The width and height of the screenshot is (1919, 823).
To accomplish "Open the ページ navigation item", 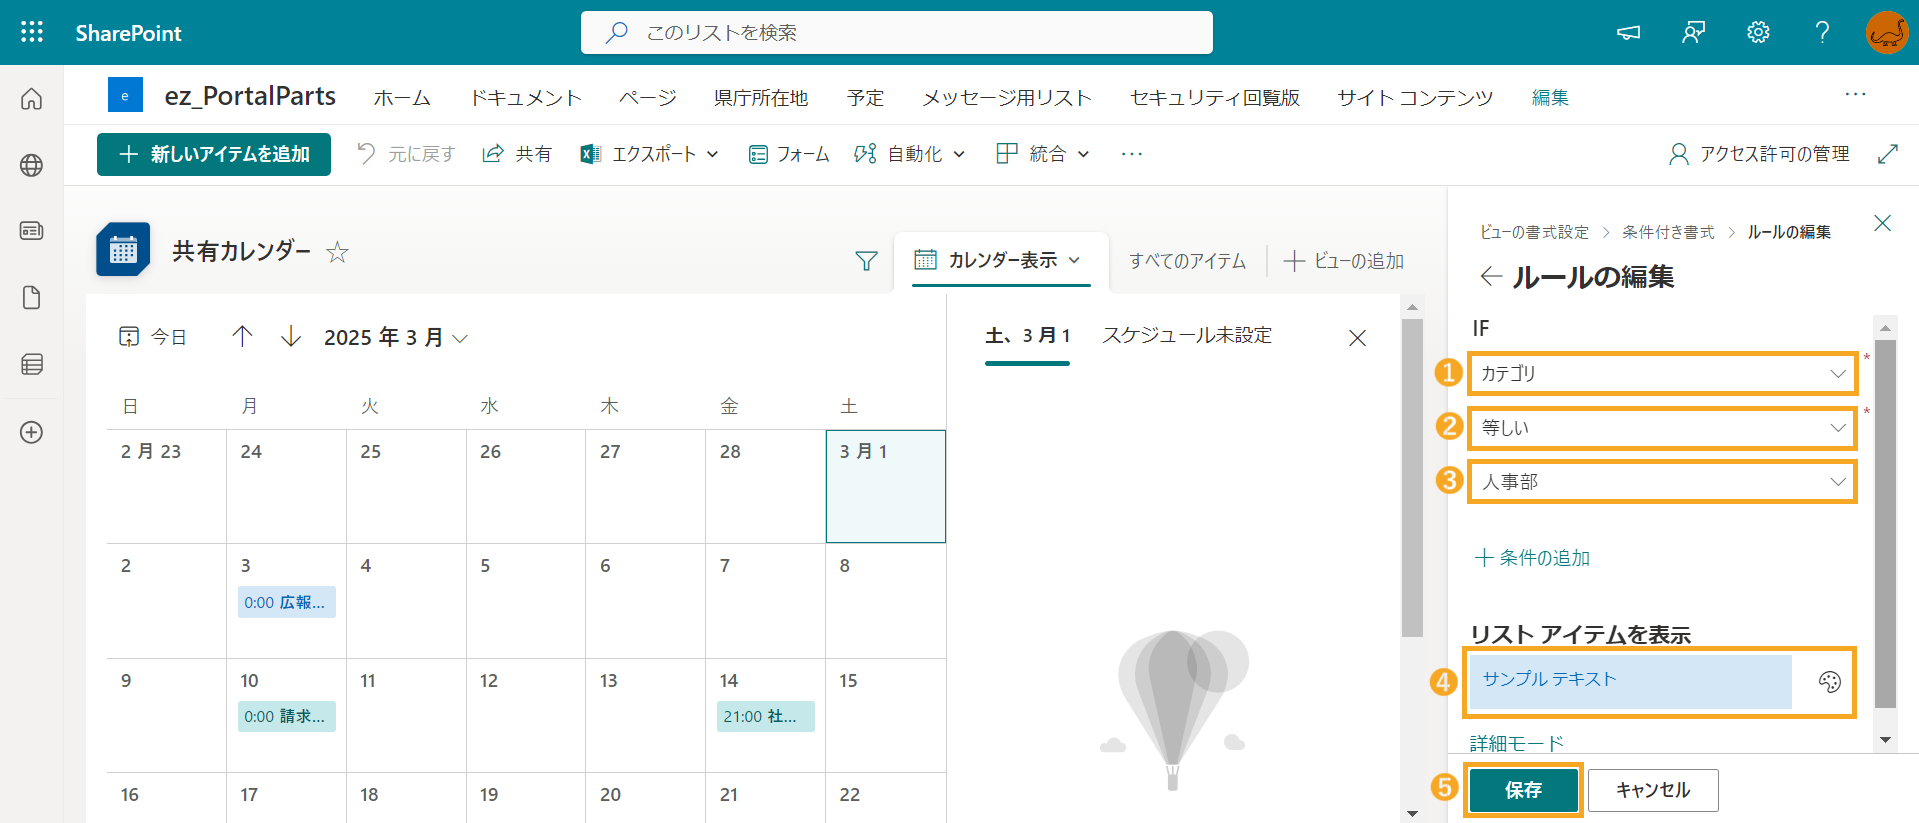I will (x=648, y=98).
